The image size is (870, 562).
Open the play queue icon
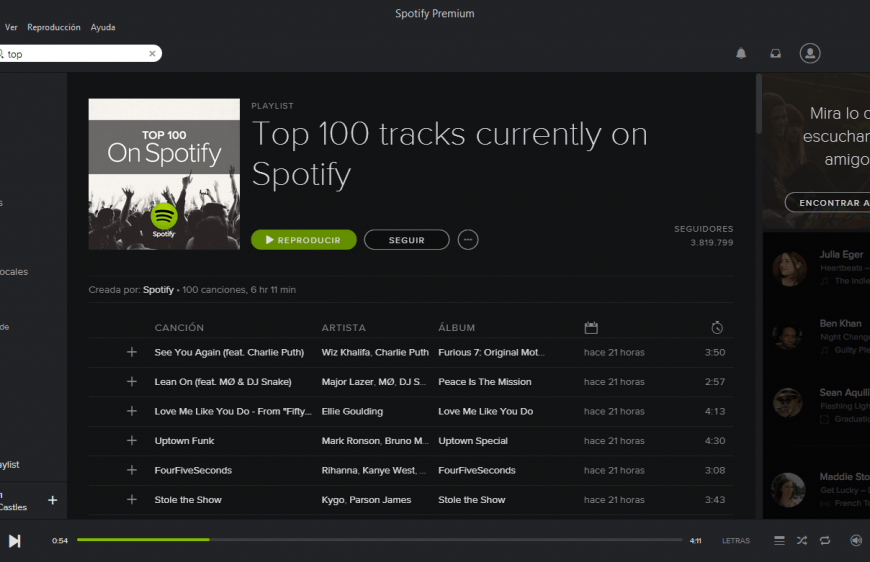pos(779,541)
